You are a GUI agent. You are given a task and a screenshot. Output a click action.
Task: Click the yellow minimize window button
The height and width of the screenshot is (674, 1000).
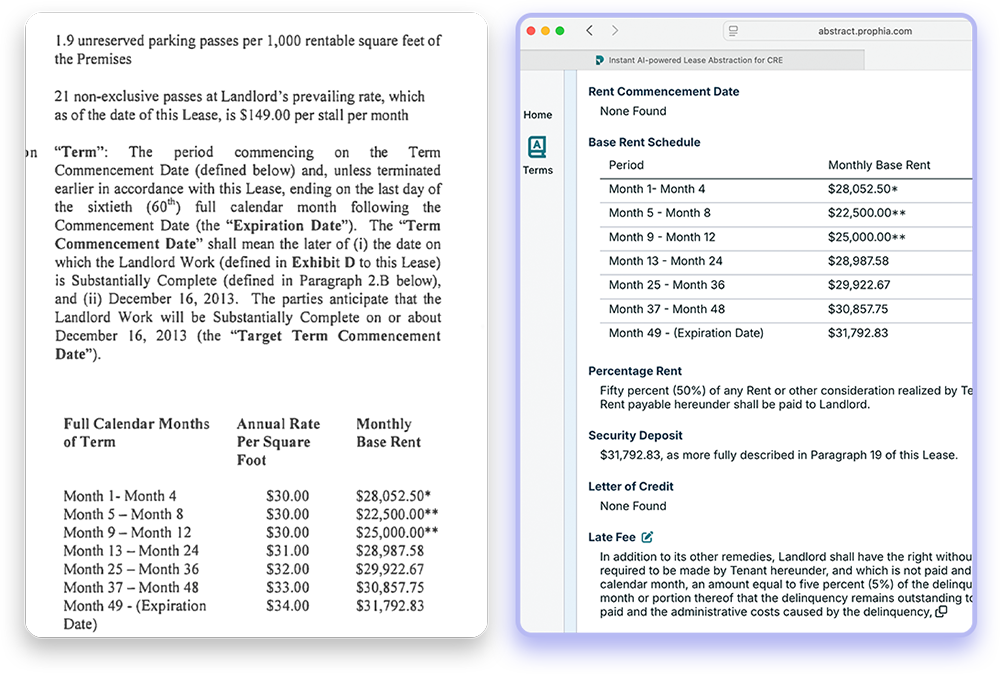coord(545,31)
